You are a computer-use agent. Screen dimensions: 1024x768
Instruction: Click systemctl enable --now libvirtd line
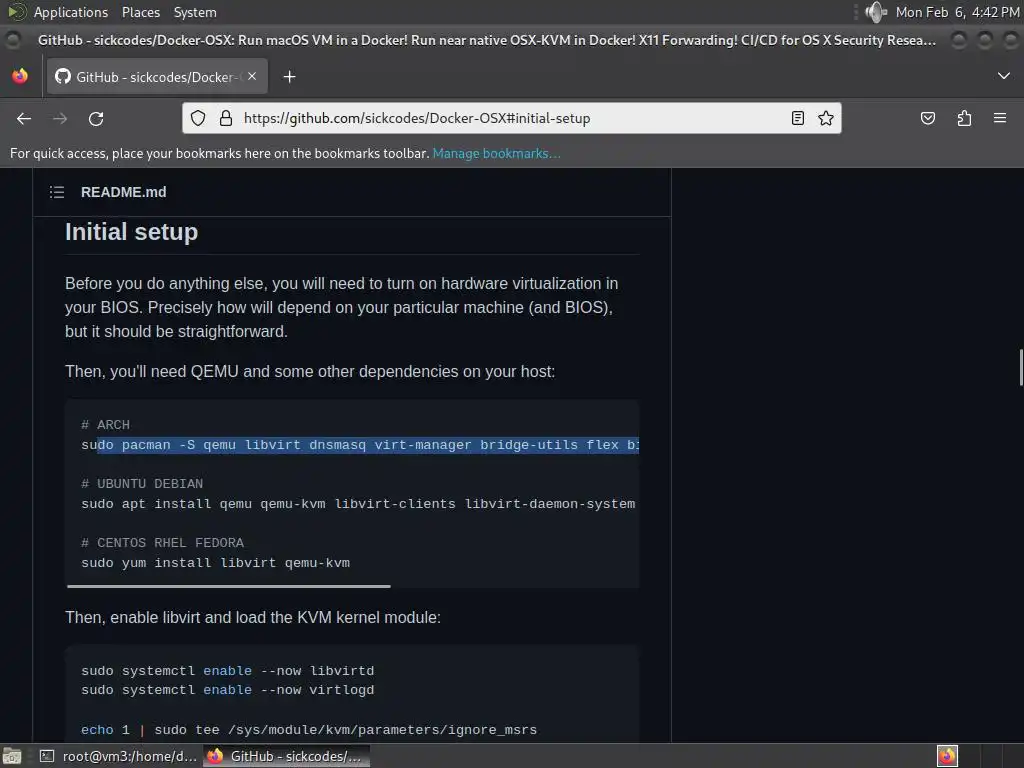click(227, 671)
